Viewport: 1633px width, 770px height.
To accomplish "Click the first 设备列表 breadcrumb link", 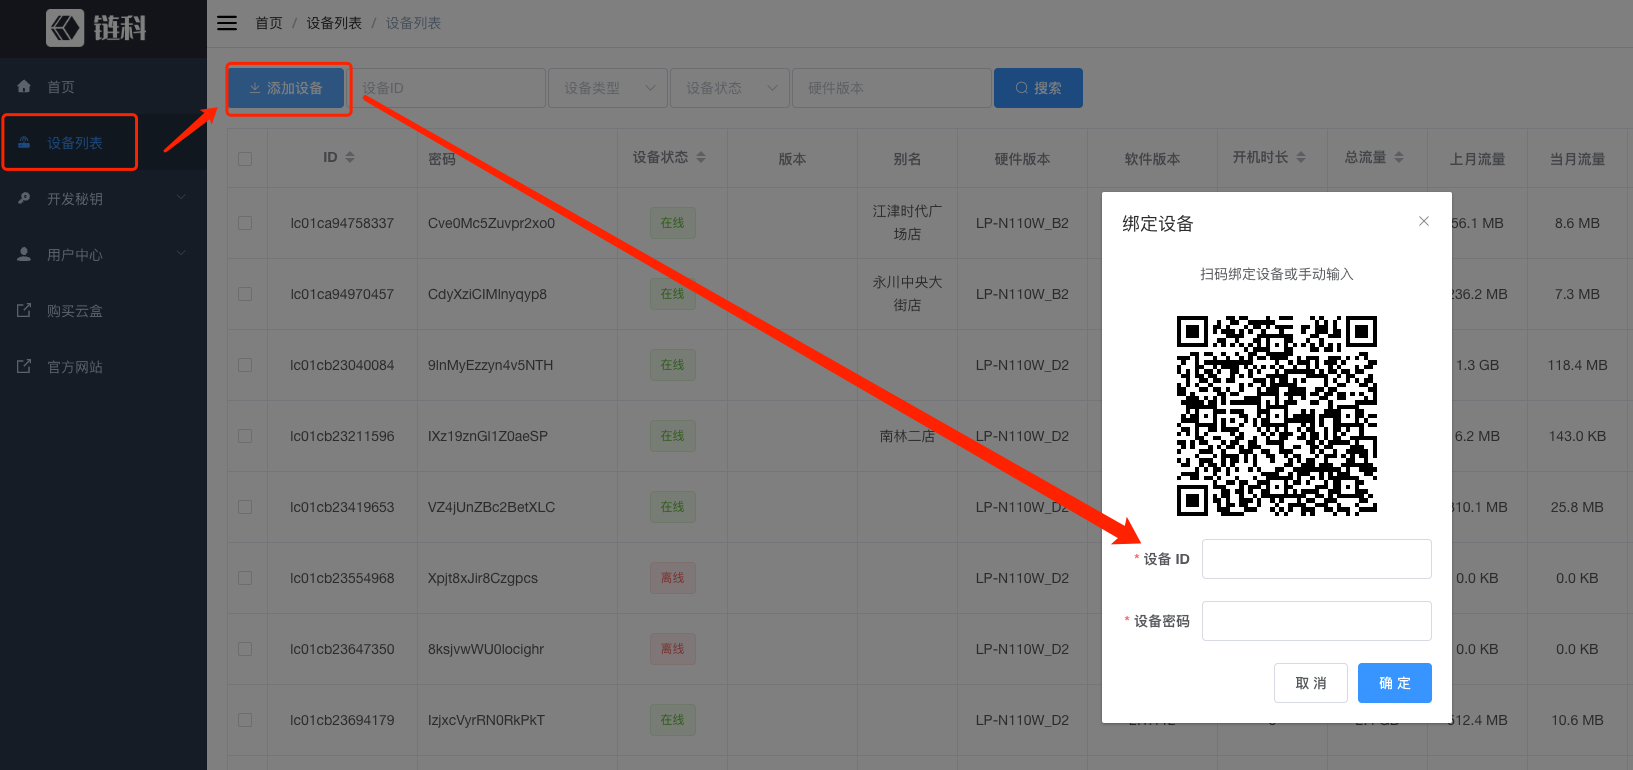I will click(x=334, y=23).
